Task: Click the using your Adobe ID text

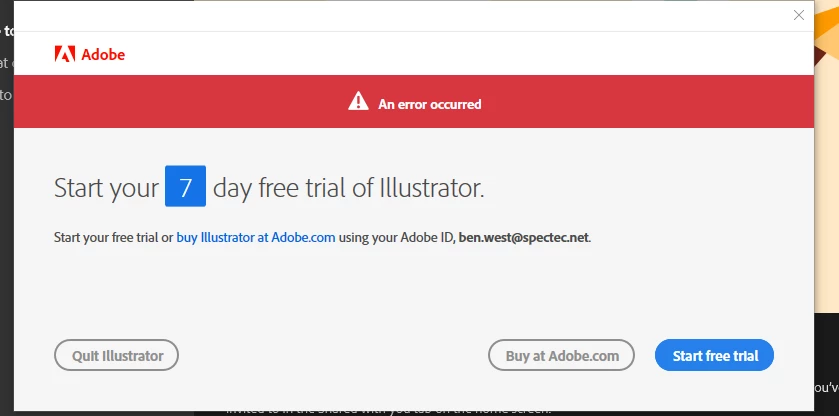Action: pyautogui.click(x=395, y=237)
